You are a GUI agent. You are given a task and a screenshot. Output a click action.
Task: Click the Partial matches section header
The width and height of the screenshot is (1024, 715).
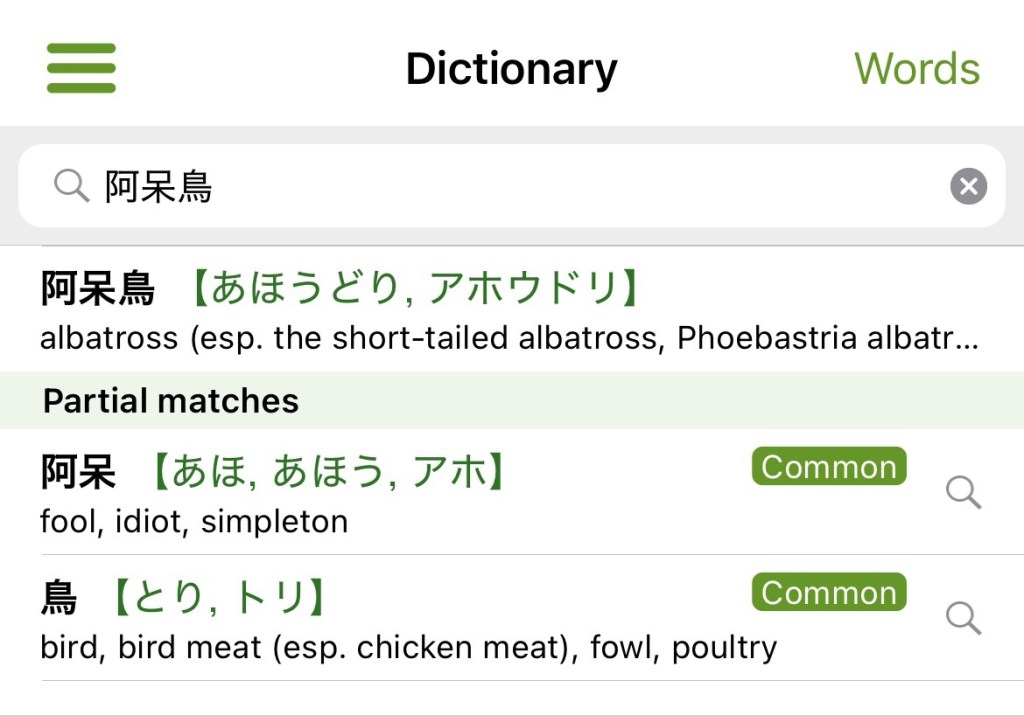(171, 401)
